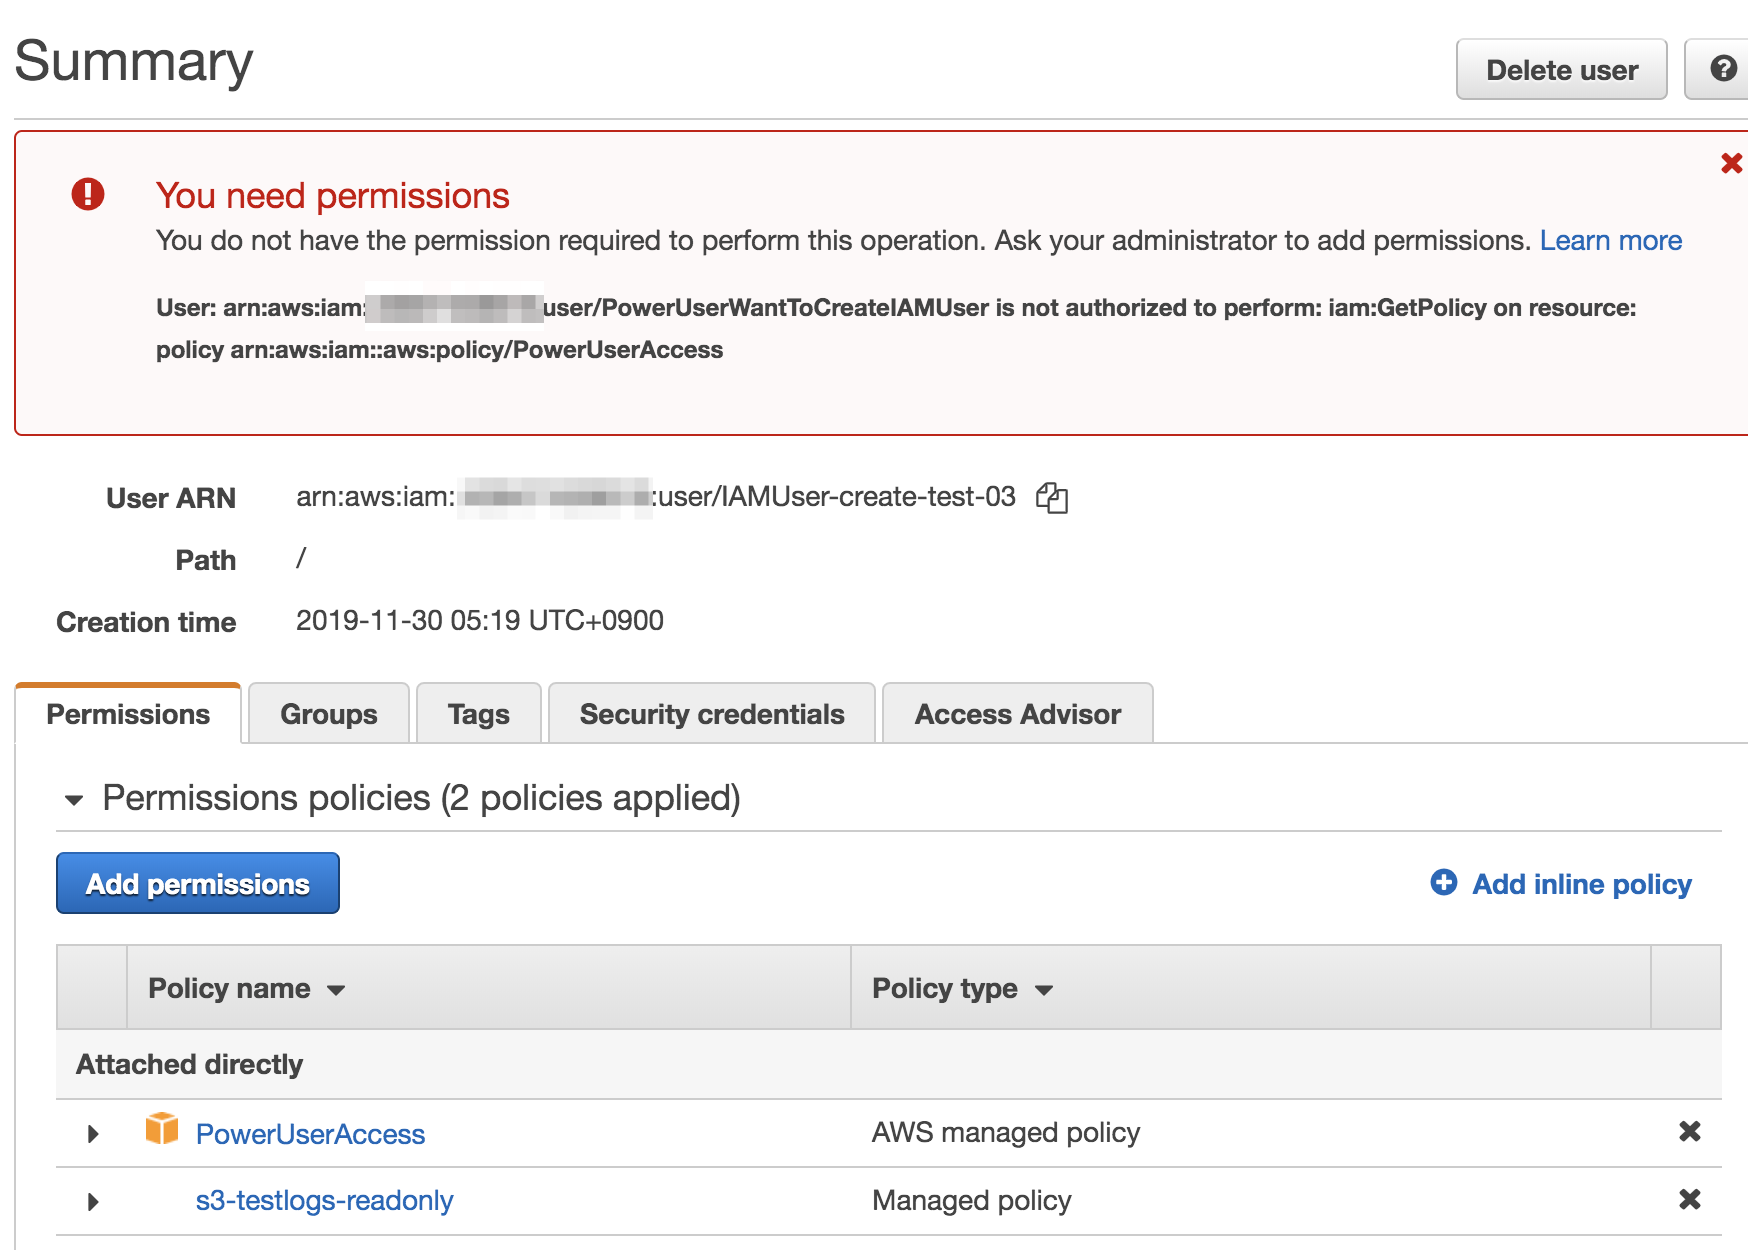Screen dimensions: 1748x1250
Task: Collapse the Permissions policies section
Action: click(x=74, y=800)
